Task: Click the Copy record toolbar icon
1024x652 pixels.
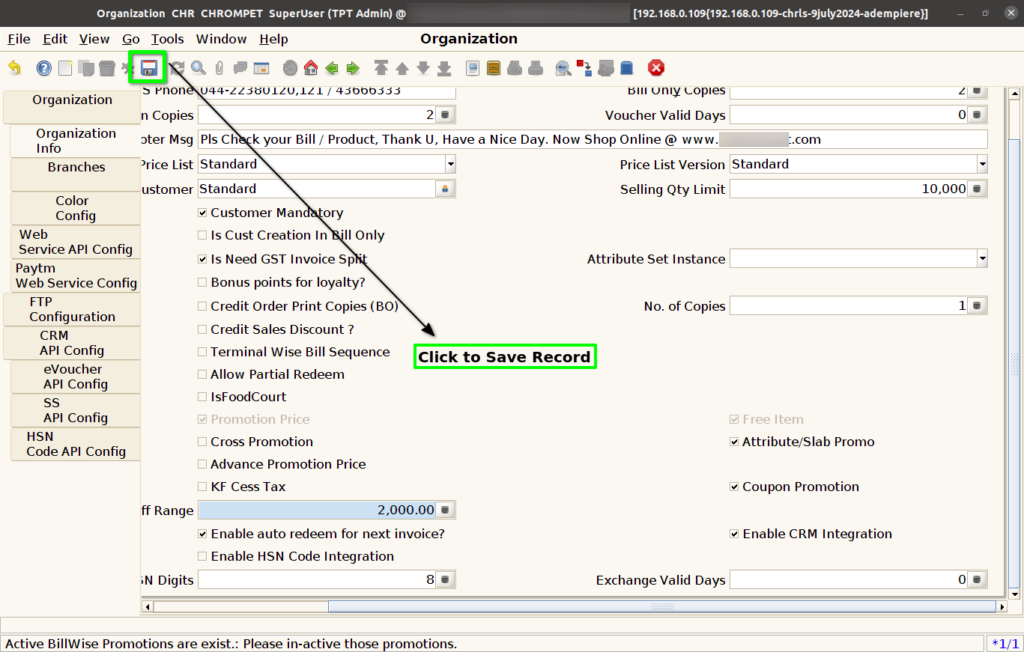Action: 86,68
